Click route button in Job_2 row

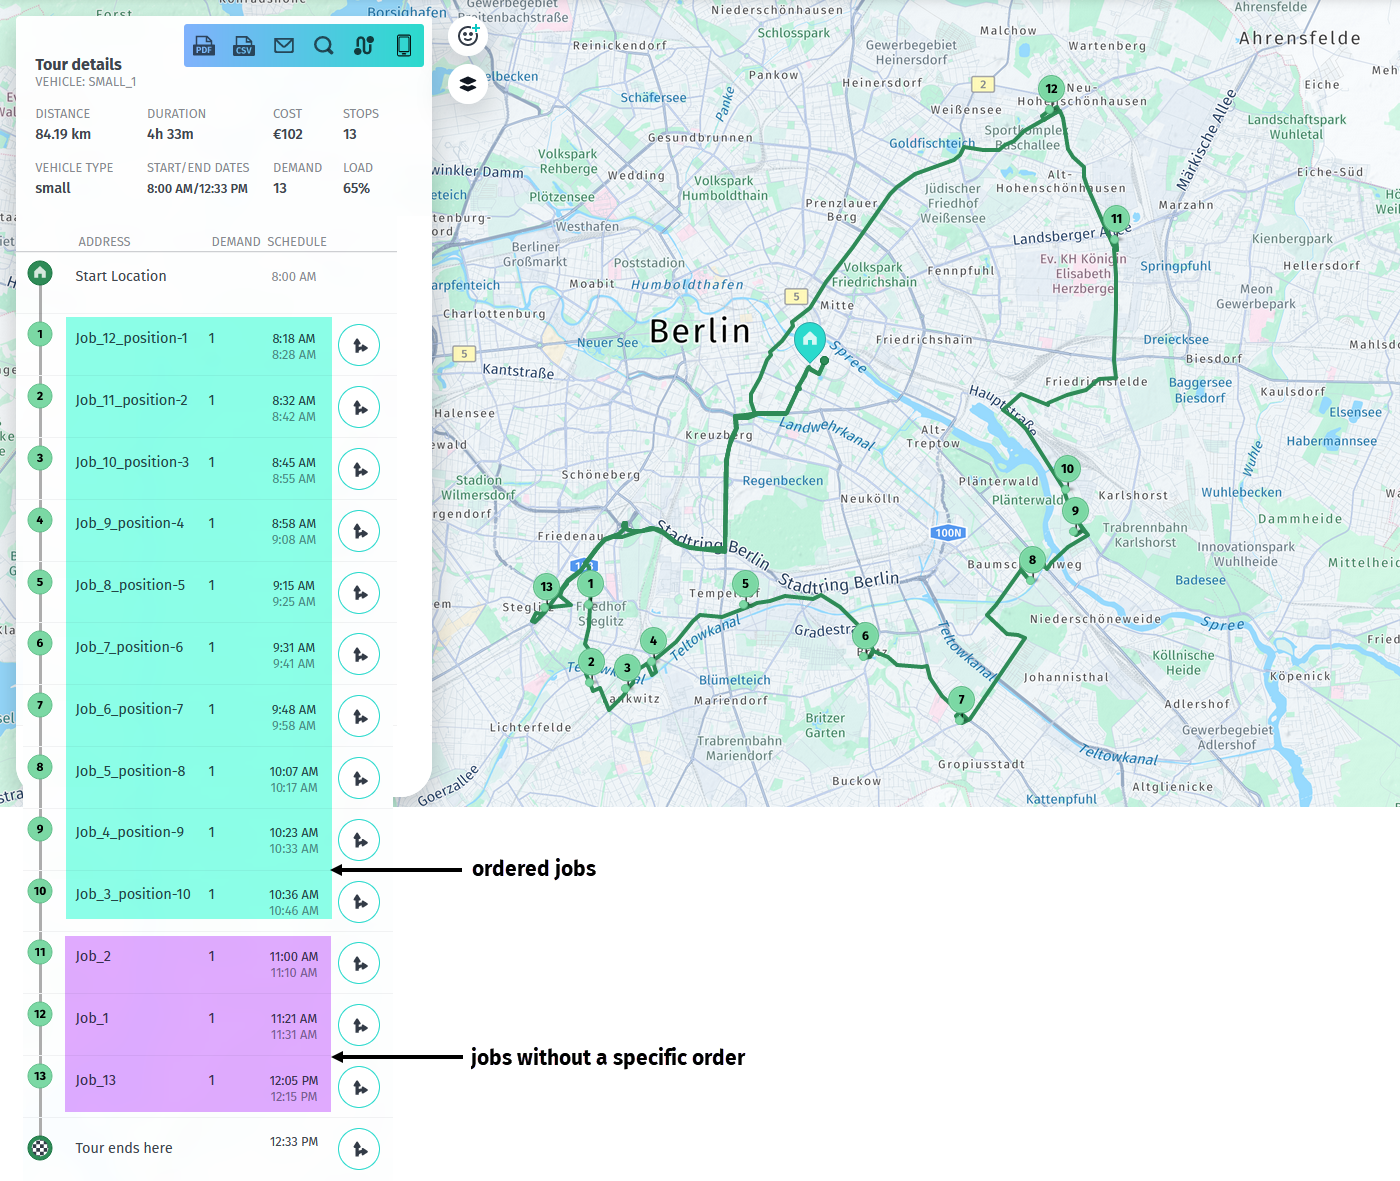(359, 964)
